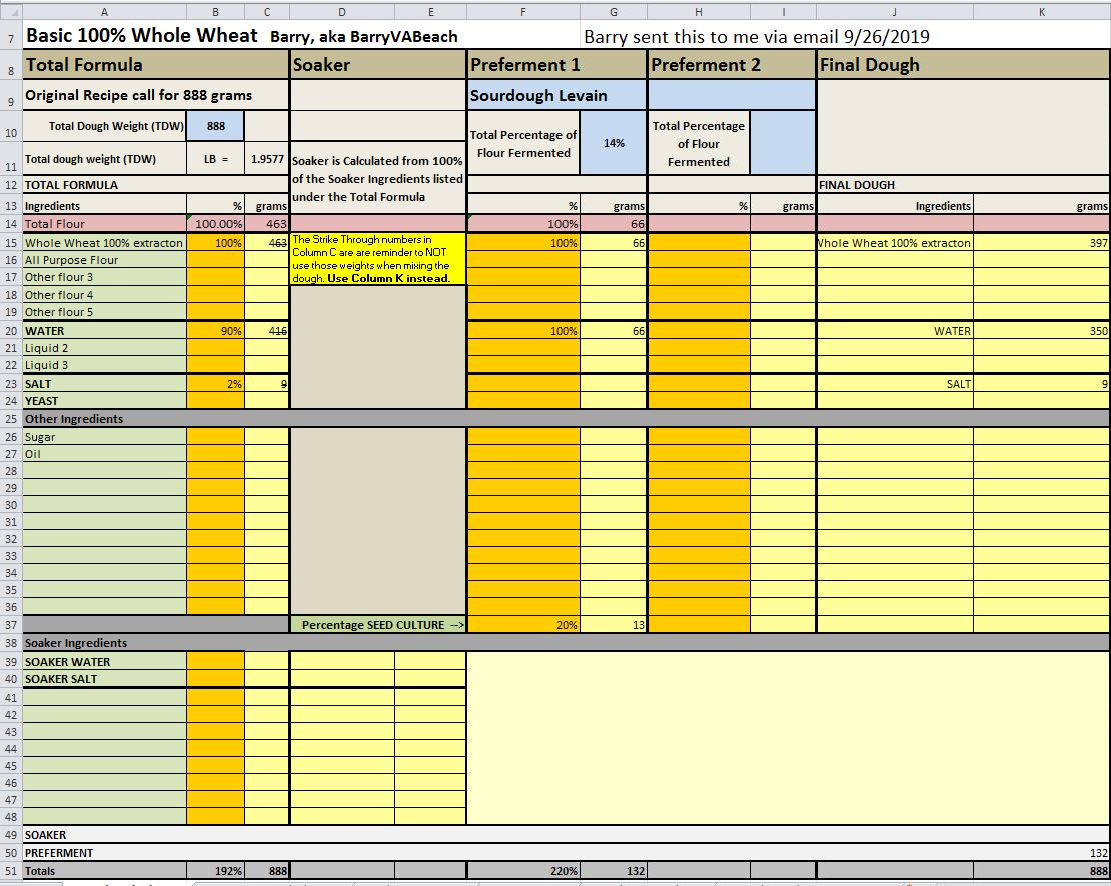
Task: Select the Totals 192% cell
Action: [x=215, y=871]
